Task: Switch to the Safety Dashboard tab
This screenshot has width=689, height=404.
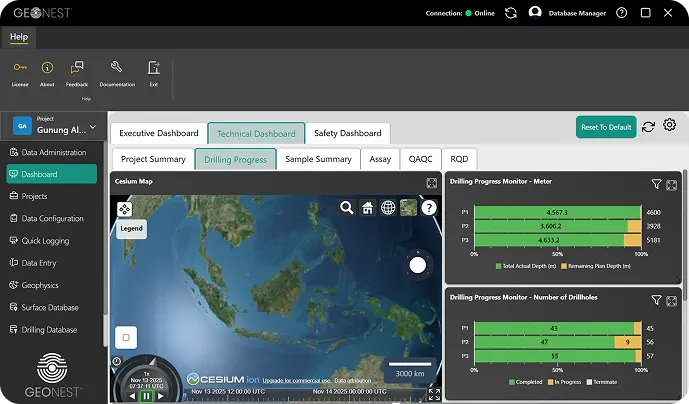Action: coord(347,133)
